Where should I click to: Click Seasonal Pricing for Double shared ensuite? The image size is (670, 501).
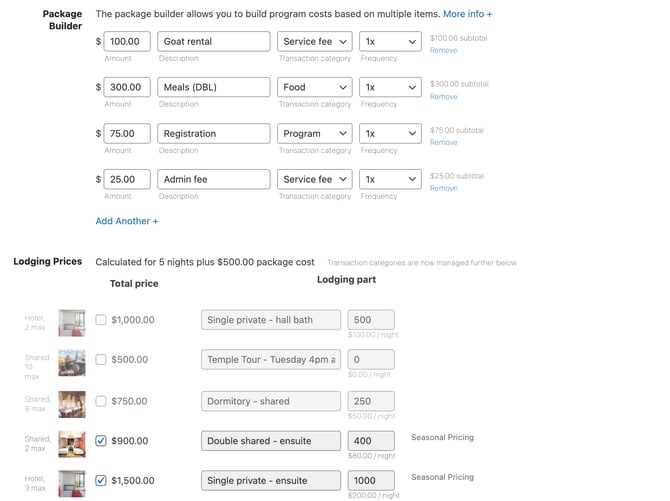coord(442,437)
